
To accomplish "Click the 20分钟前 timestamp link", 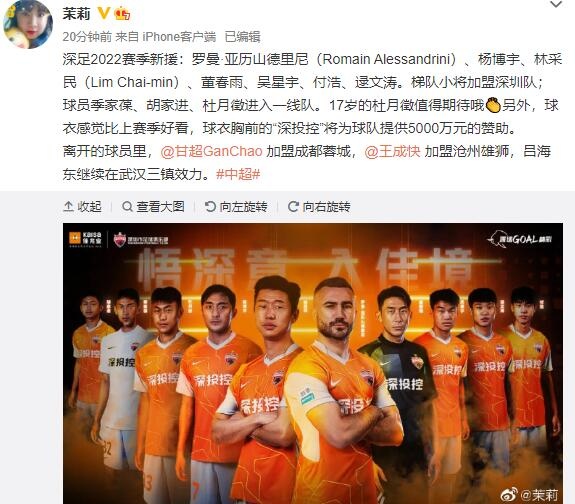I will (x=87, y=37).
